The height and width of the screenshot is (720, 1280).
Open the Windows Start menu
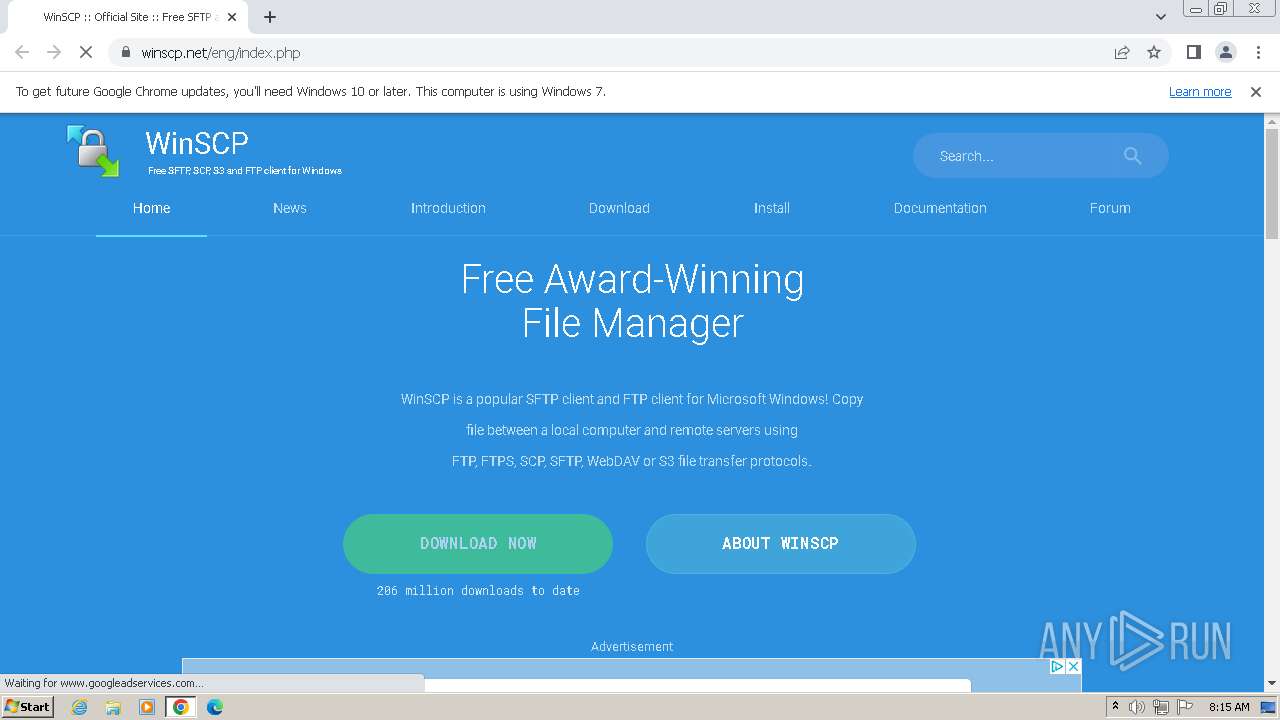coord(28,707)
